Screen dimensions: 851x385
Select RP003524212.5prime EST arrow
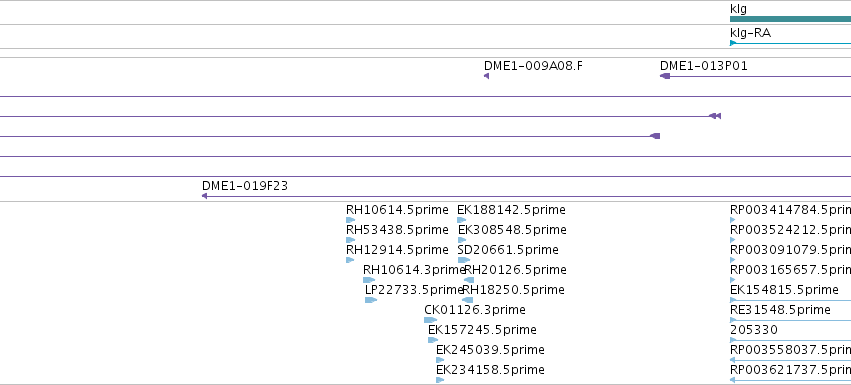coord(733,240)
